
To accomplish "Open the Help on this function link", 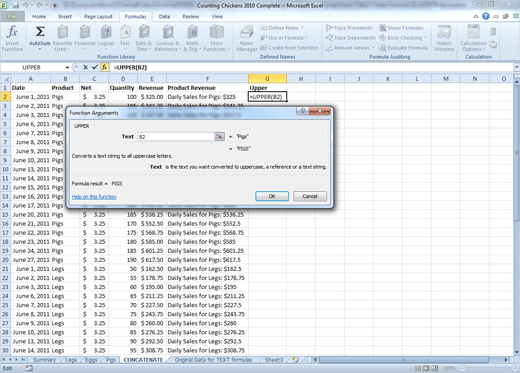I will coord(94,197).
